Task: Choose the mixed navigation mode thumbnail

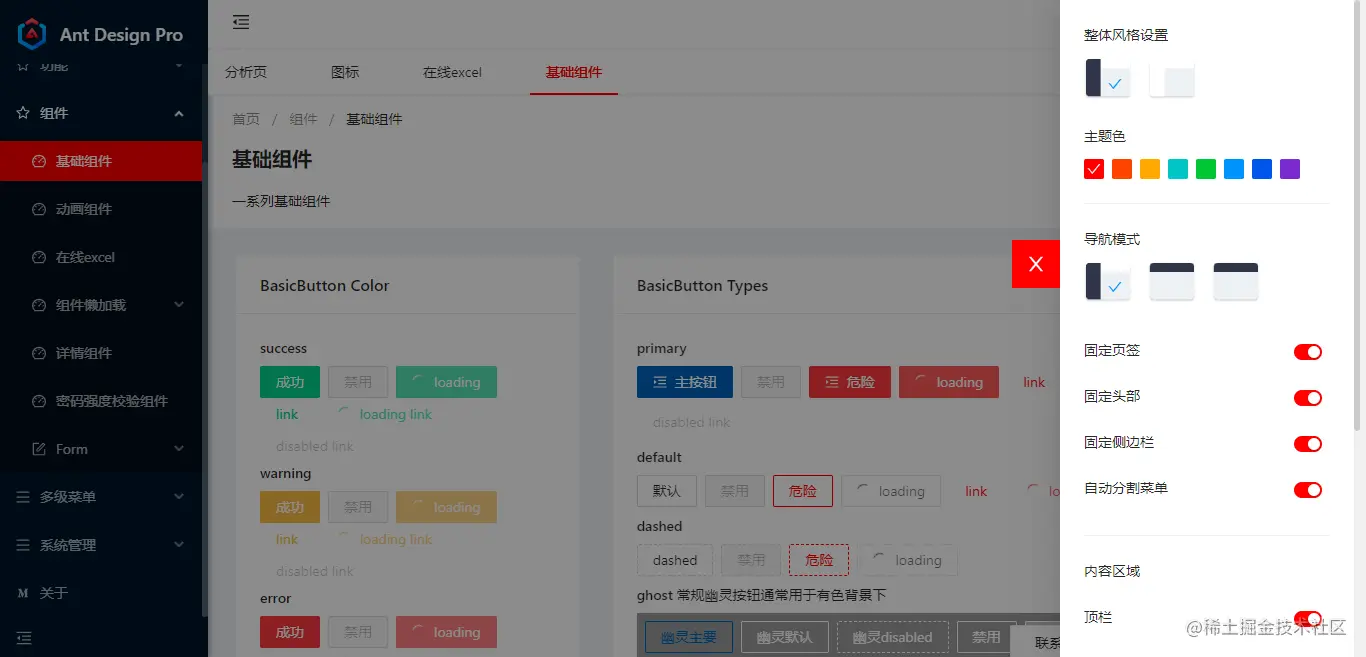Action: click(x=1236, y=282)
